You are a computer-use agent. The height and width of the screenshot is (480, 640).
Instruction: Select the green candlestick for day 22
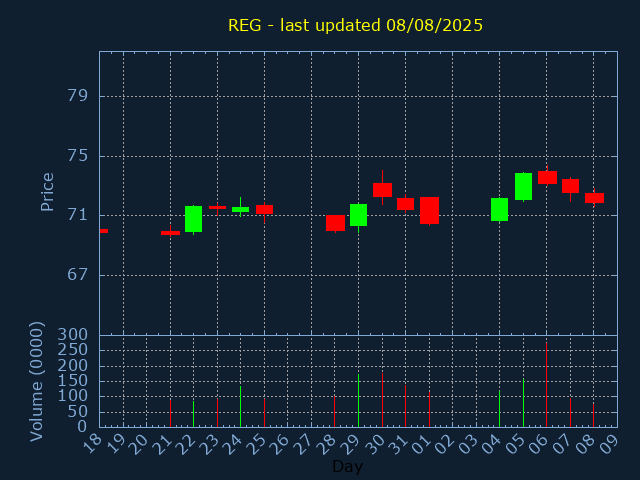[193, 219]
